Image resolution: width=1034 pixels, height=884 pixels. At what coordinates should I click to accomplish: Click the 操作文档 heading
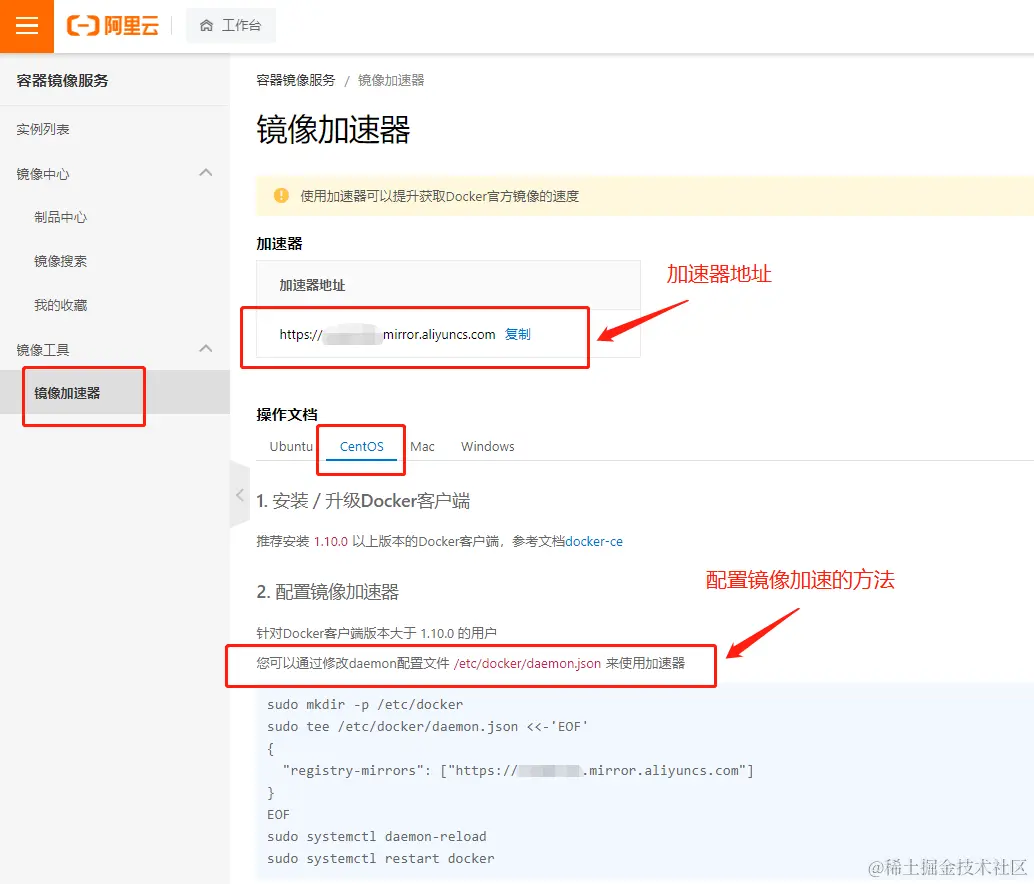pos(287,414)
